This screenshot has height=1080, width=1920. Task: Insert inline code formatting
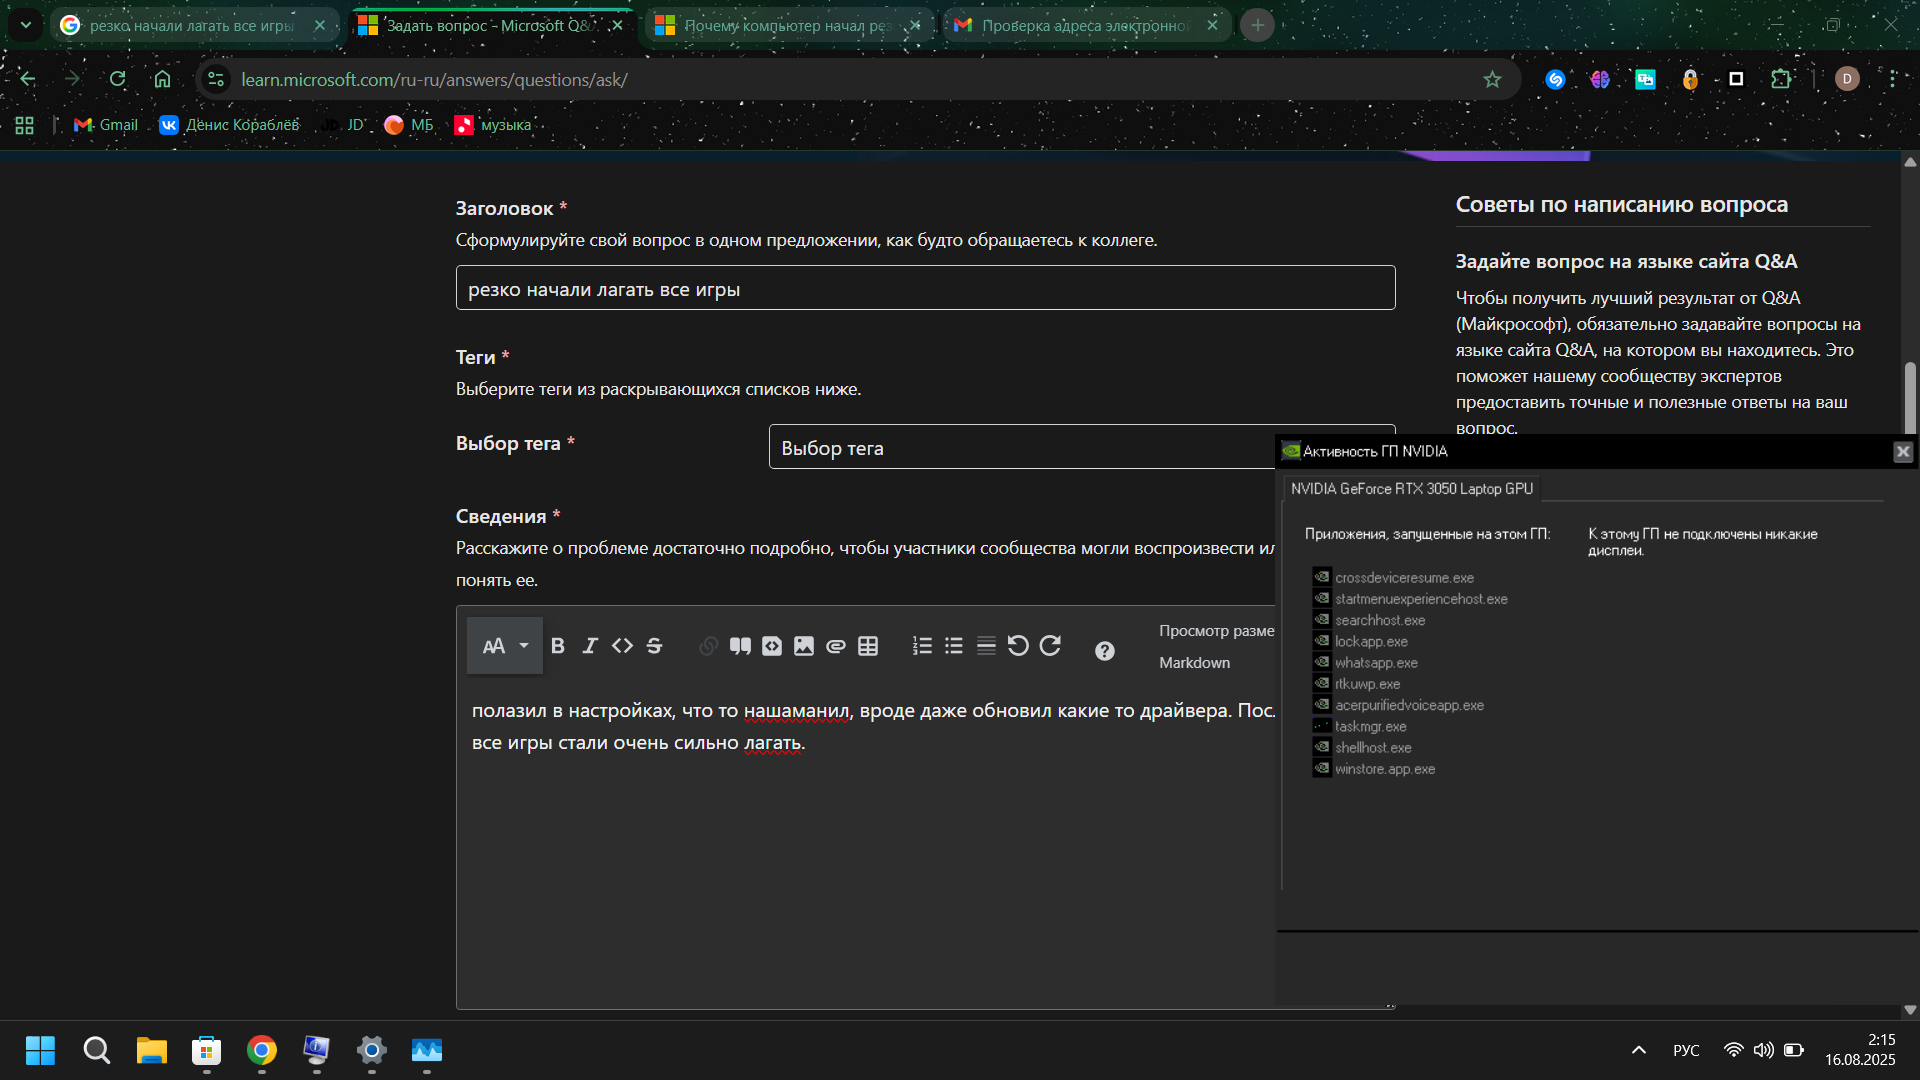click(x=622, y=646)
